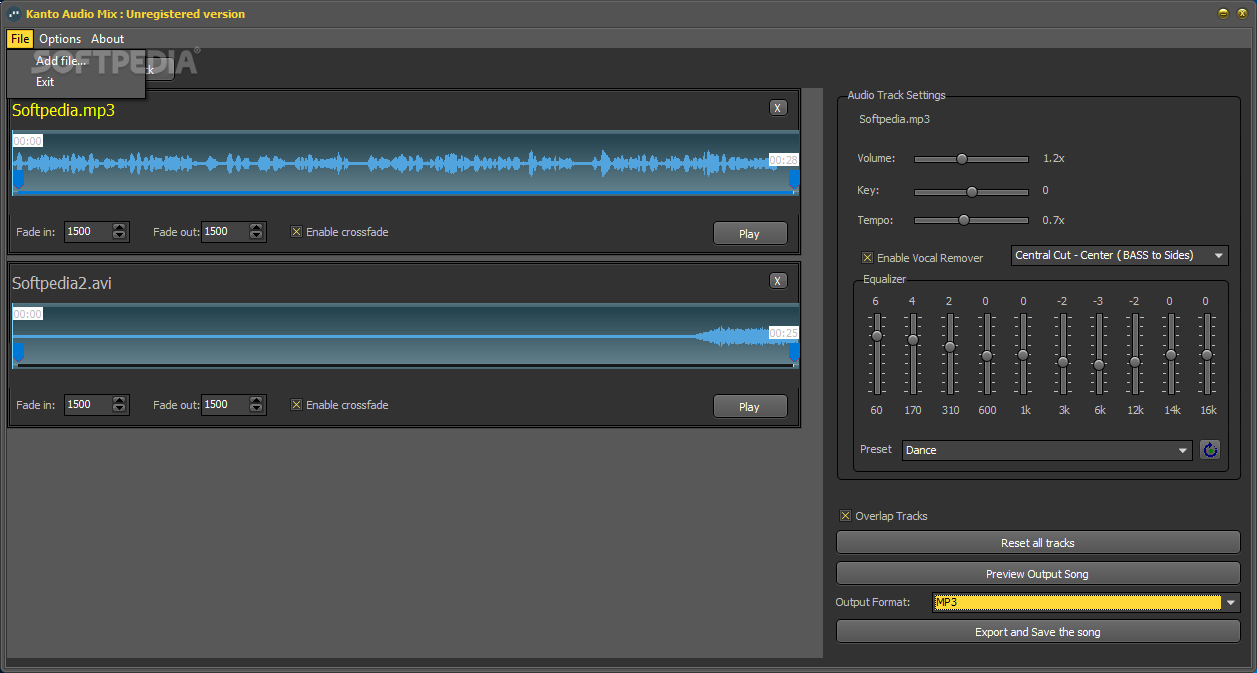Image resolution: width=1257 pixels, height=673 pixels.
Task: Click the 3k equalizer band slider
Action: (1063, 362)
